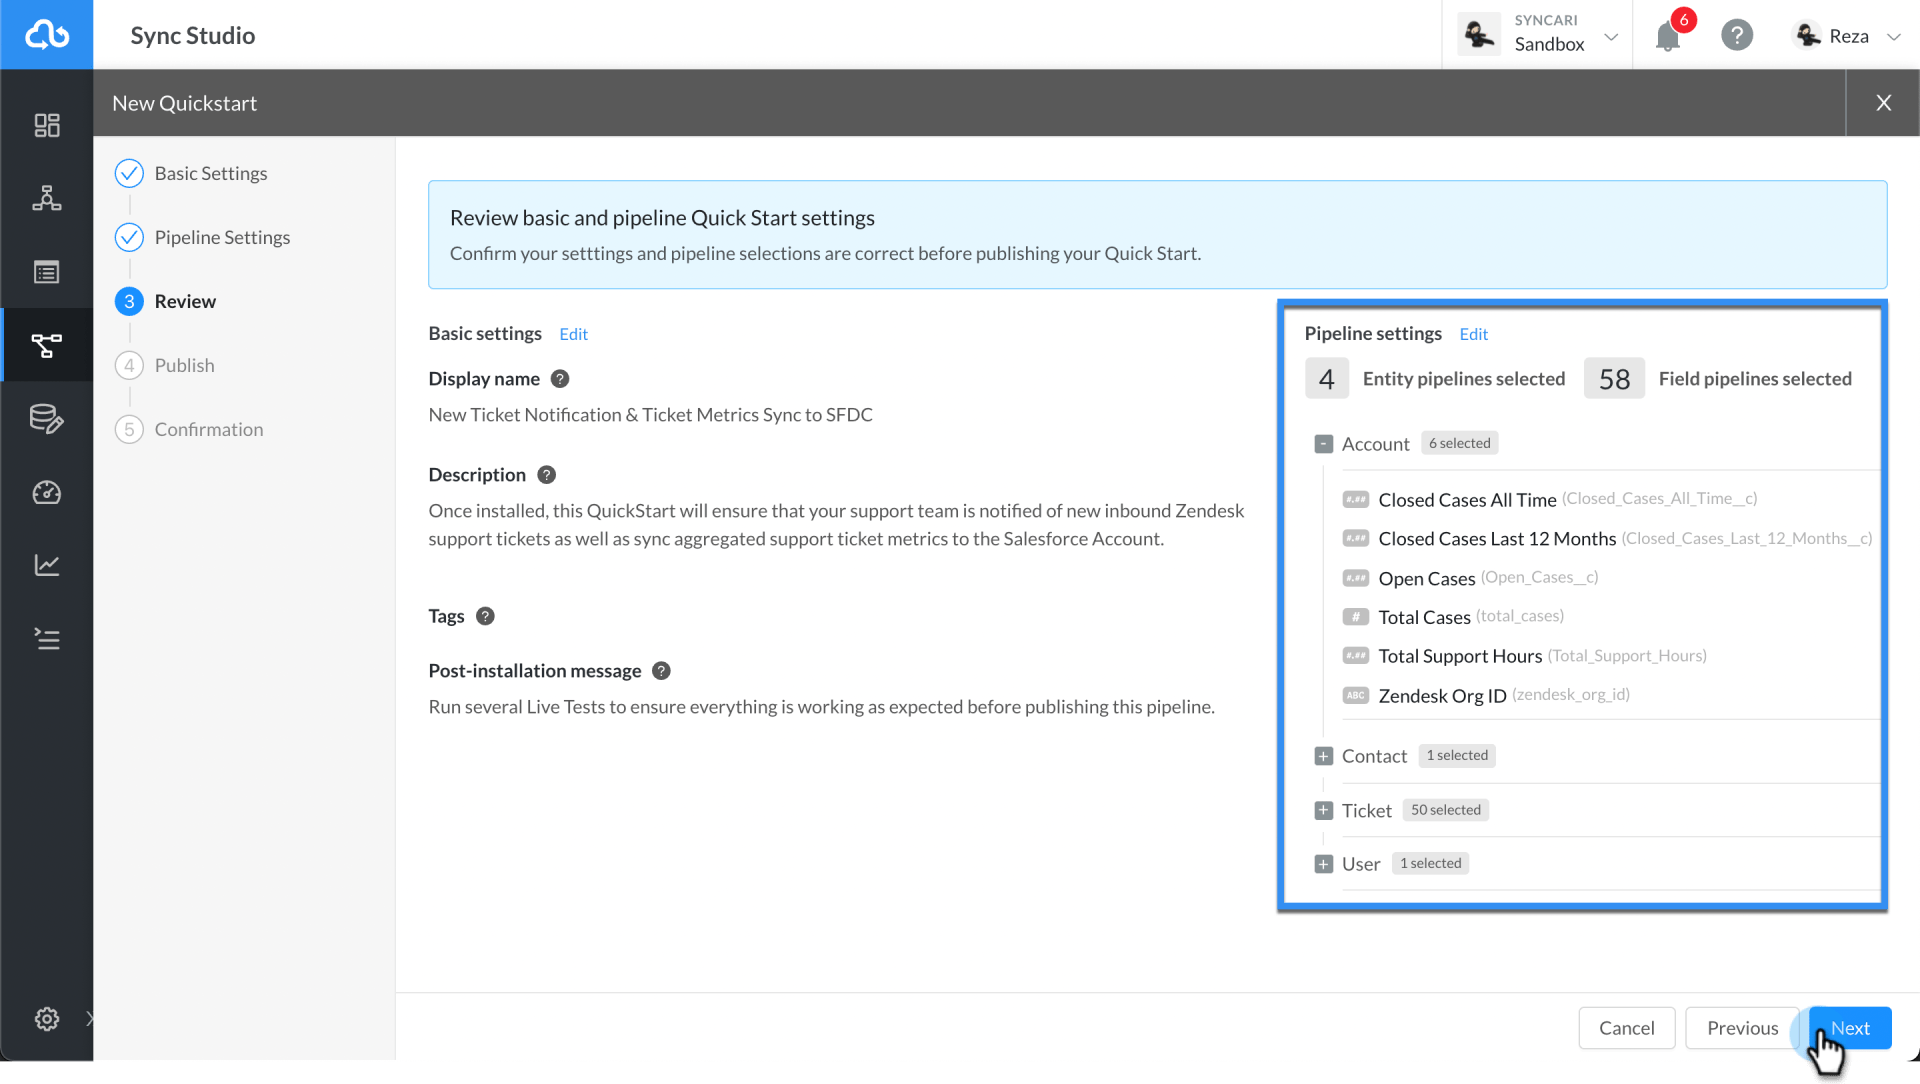Select the Total Support Hours field

(1460, 656)
